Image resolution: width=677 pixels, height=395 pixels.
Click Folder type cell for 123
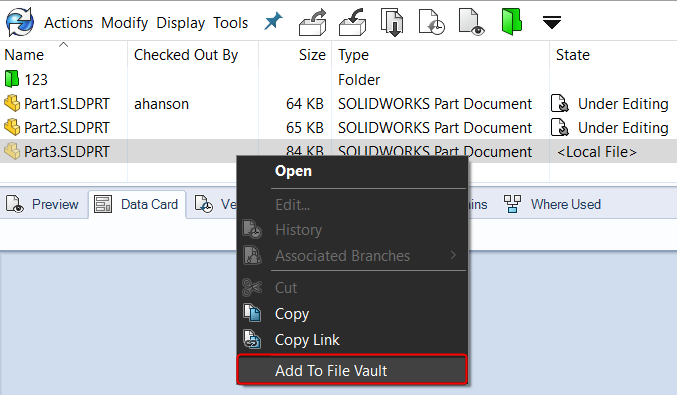point(359,80)
